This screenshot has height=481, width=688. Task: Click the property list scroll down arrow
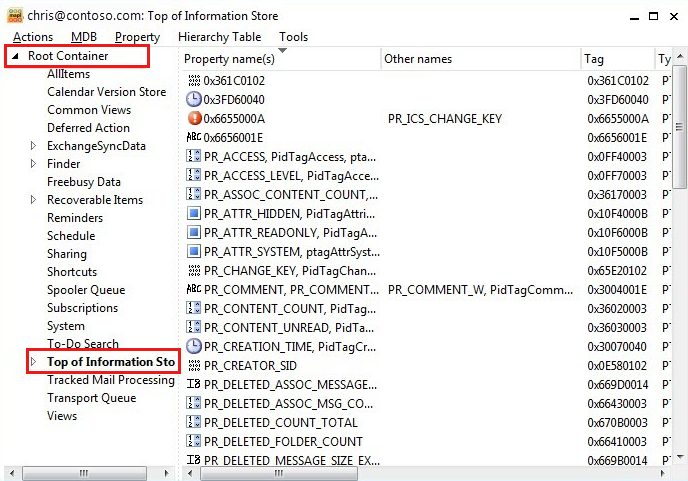[x=680, y=457]
